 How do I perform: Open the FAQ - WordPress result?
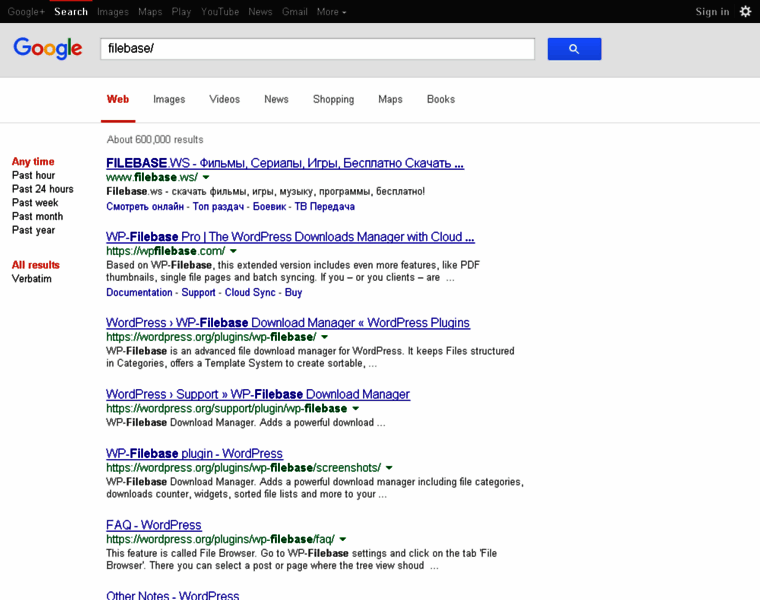tap(154, 525)
